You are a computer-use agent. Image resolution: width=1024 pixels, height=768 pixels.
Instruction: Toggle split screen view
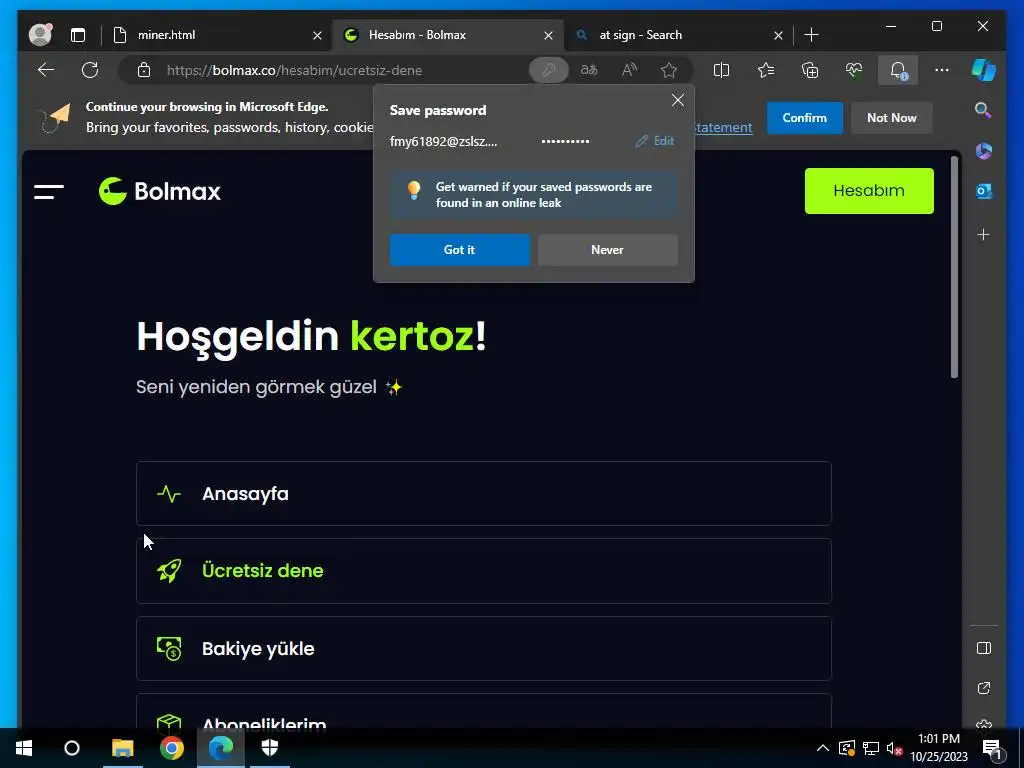(x=721, y=70)
